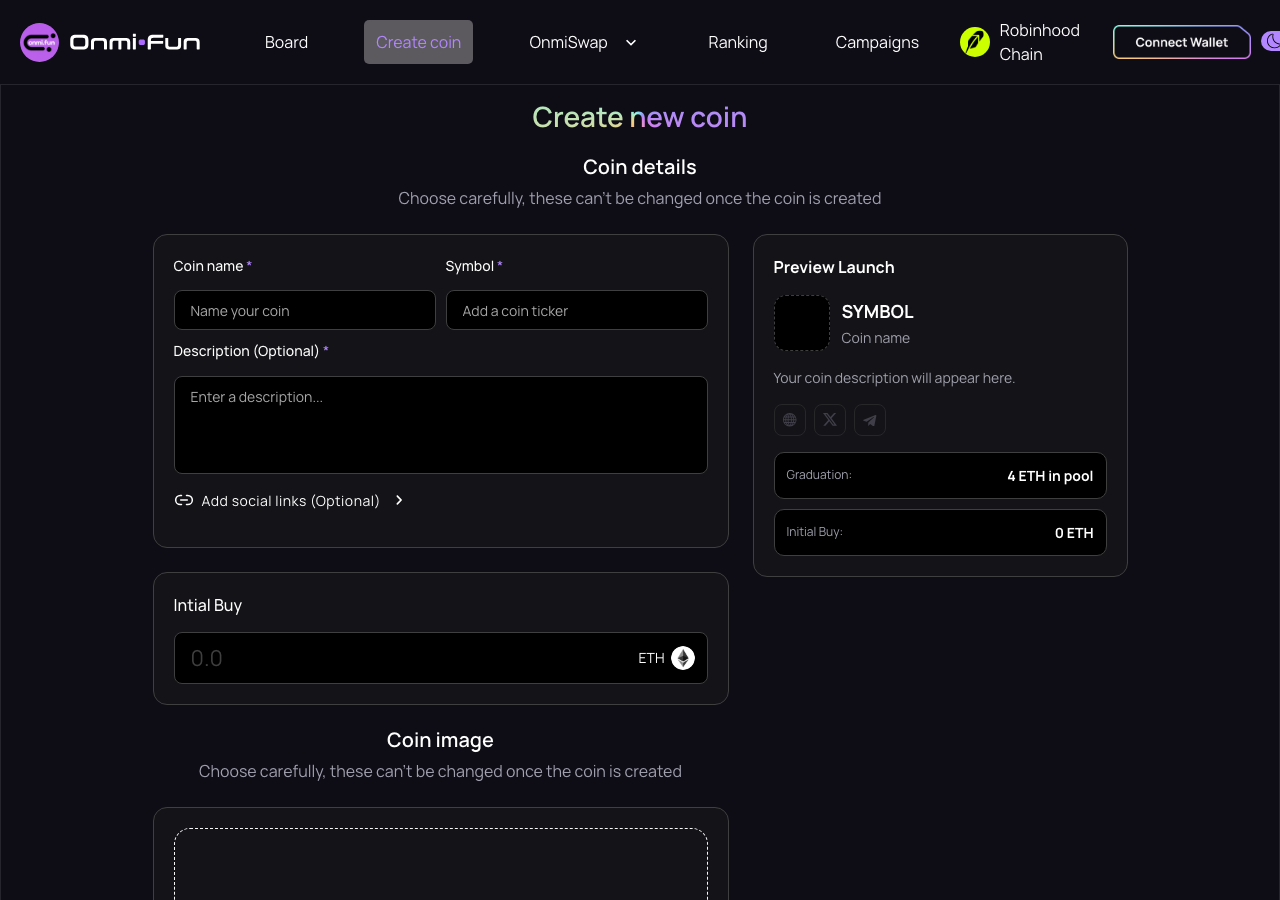Image resolution: width=1280 pixels, height=900 pixels.
Task: Click the Robinhood Chain feather icon
Action: point(975,42)
